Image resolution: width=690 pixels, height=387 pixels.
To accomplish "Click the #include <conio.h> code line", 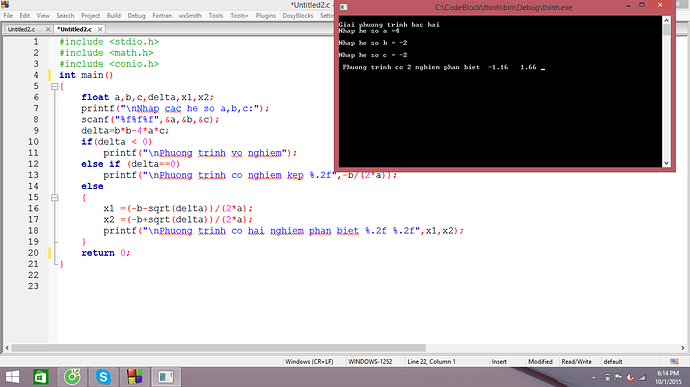I will pos(109,64).
